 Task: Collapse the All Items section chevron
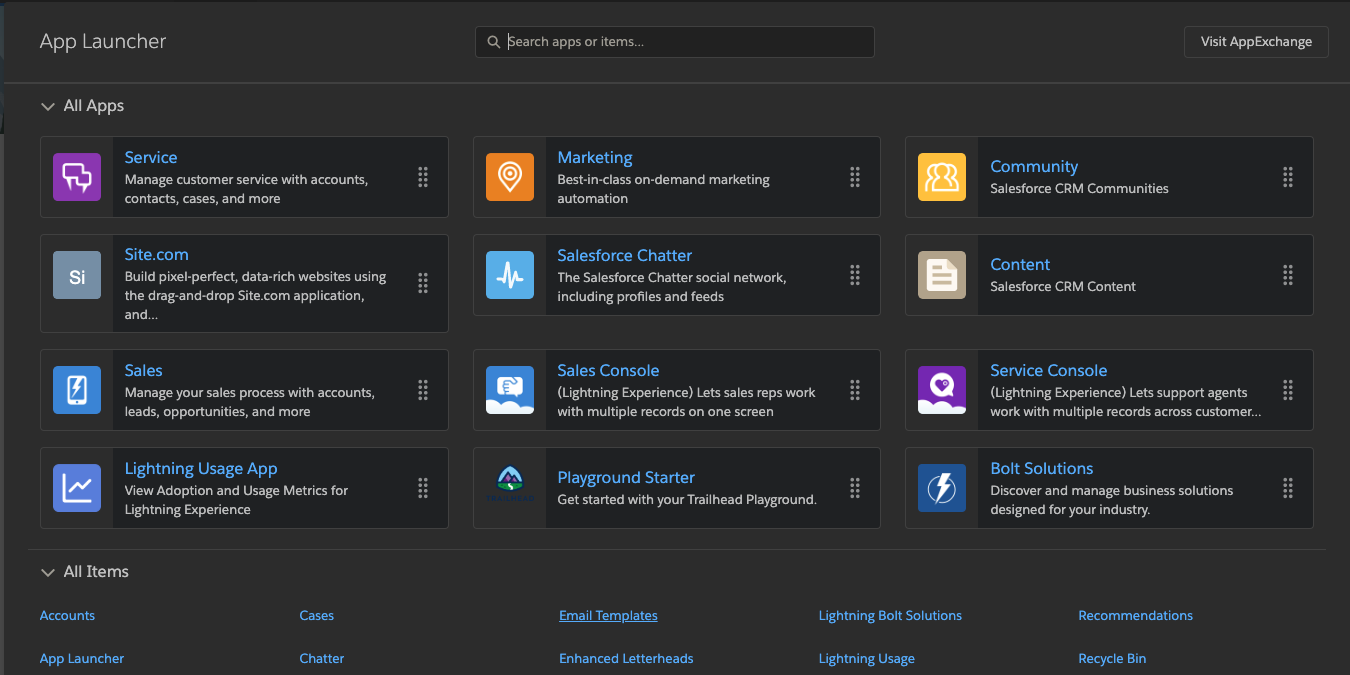pyautogui.click(x=47, y=572)
